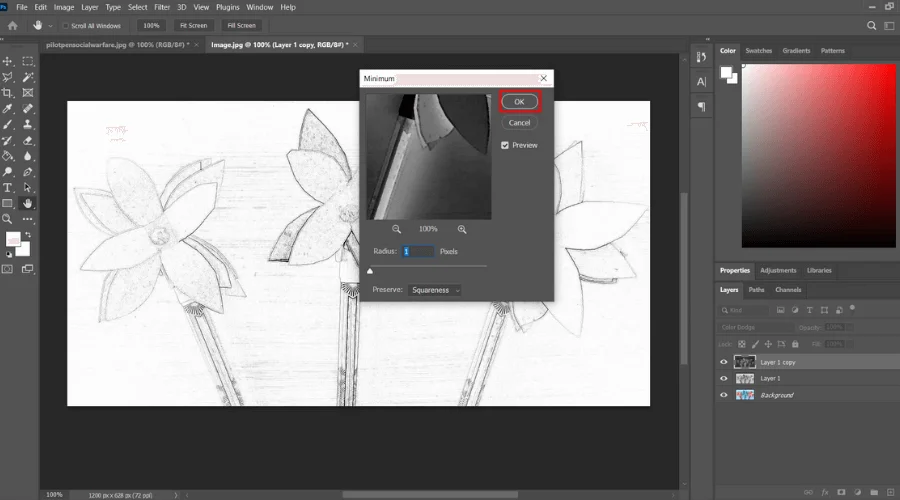Click the Fit Screen button
Image resolution: width=900 pixels, height=500 pixels.
[x=193, y=26]
